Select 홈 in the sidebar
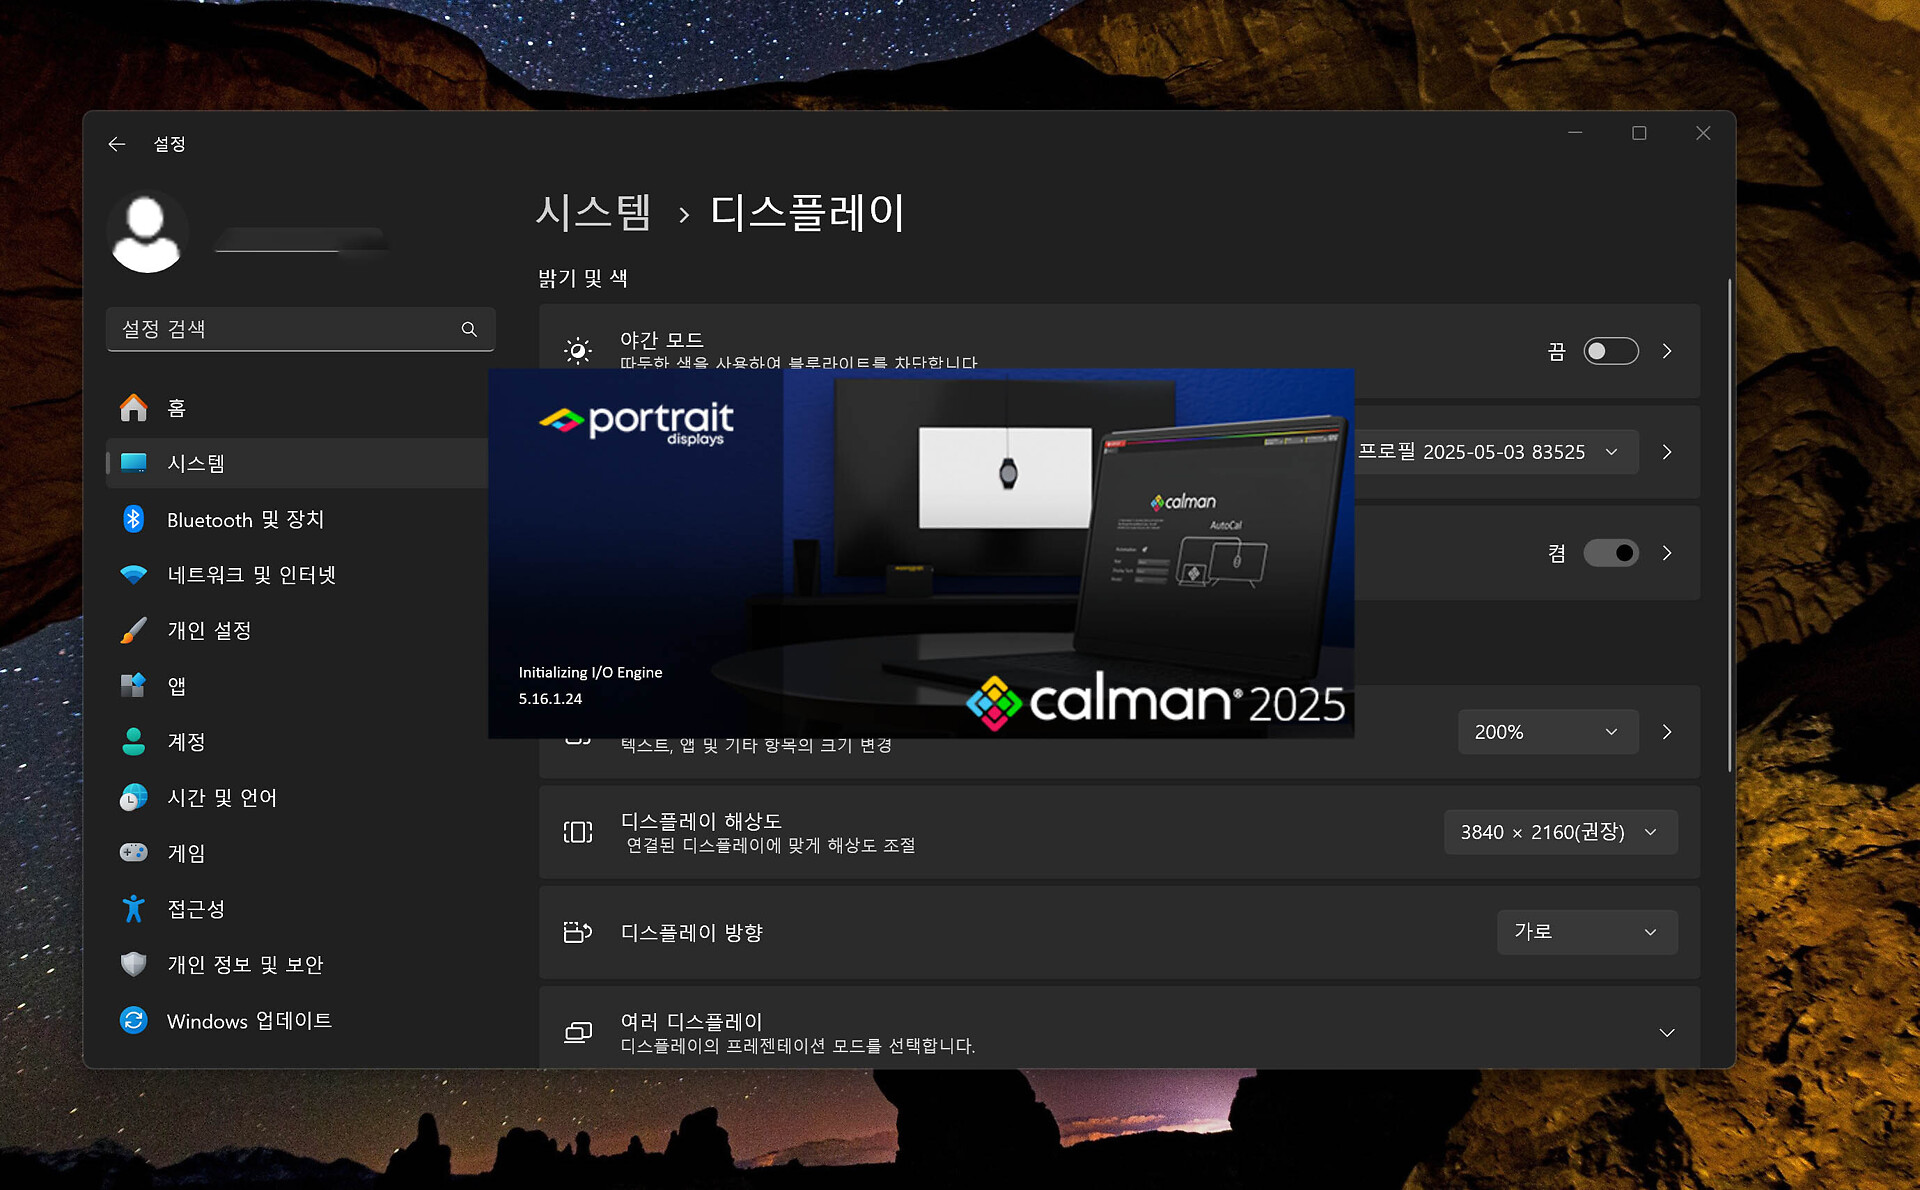The height and width of the screenshot is (1190, 1920). click(177, 408)
